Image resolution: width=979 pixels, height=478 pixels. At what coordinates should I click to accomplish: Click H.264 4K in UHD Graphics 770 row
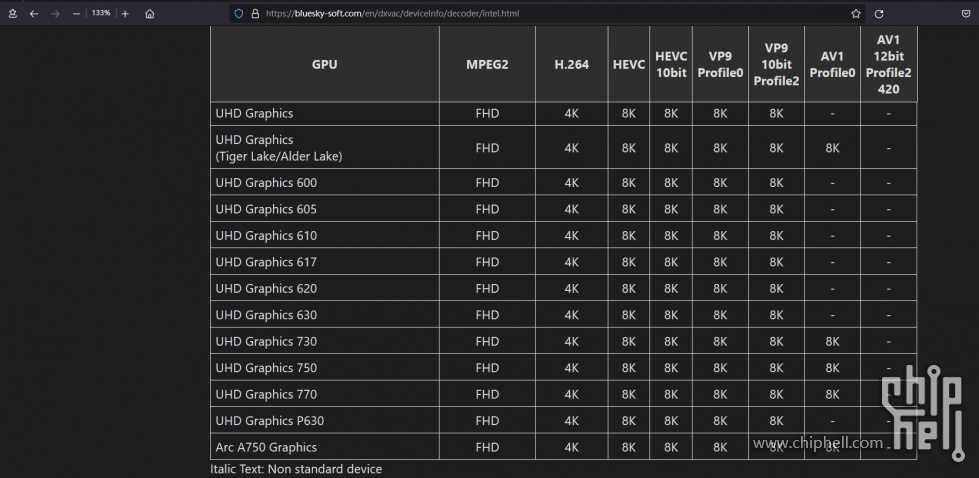[571, 394]
